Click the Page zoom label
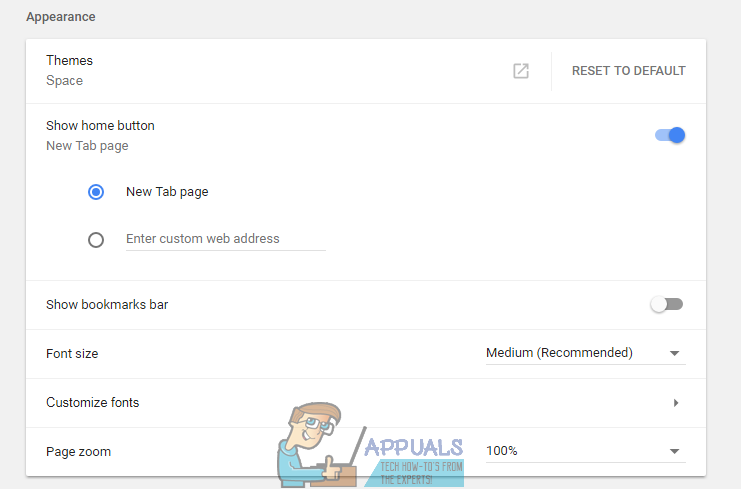The image size is (741, 489). 78,452
